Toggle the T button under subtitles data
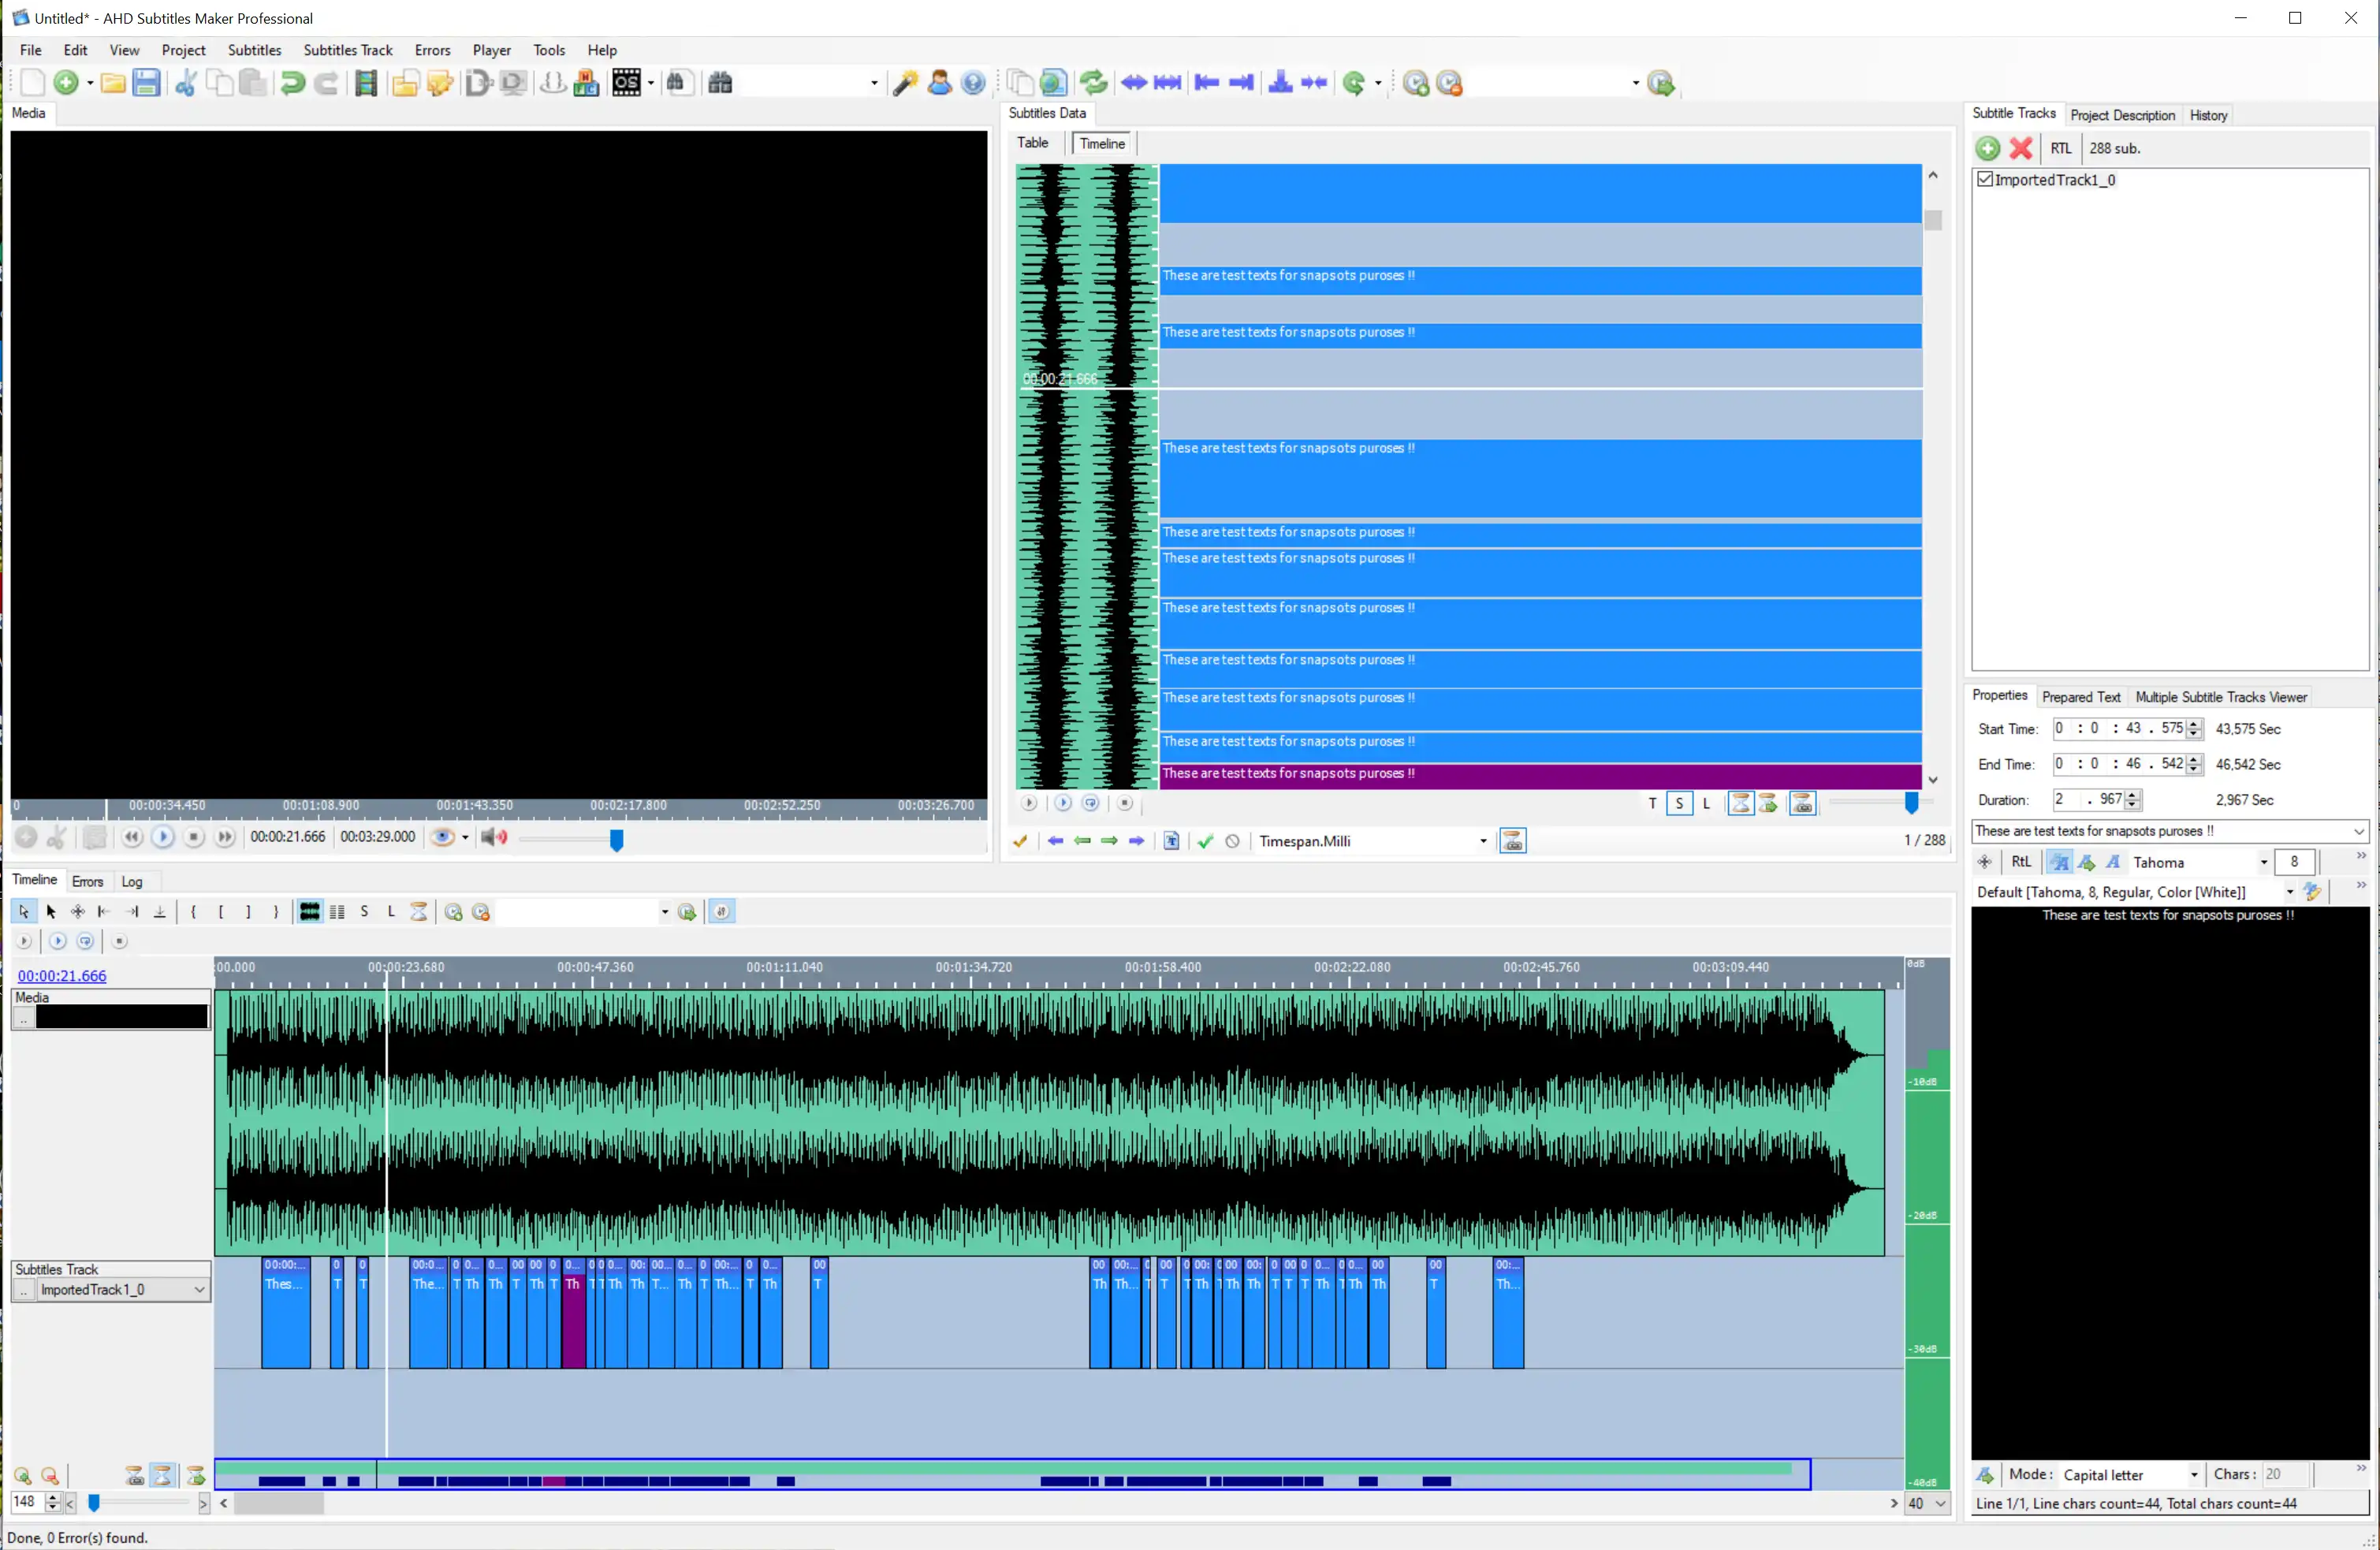Viewport: 2380px width, 1550px height. pyautogui.click(x=1652, y=803)
